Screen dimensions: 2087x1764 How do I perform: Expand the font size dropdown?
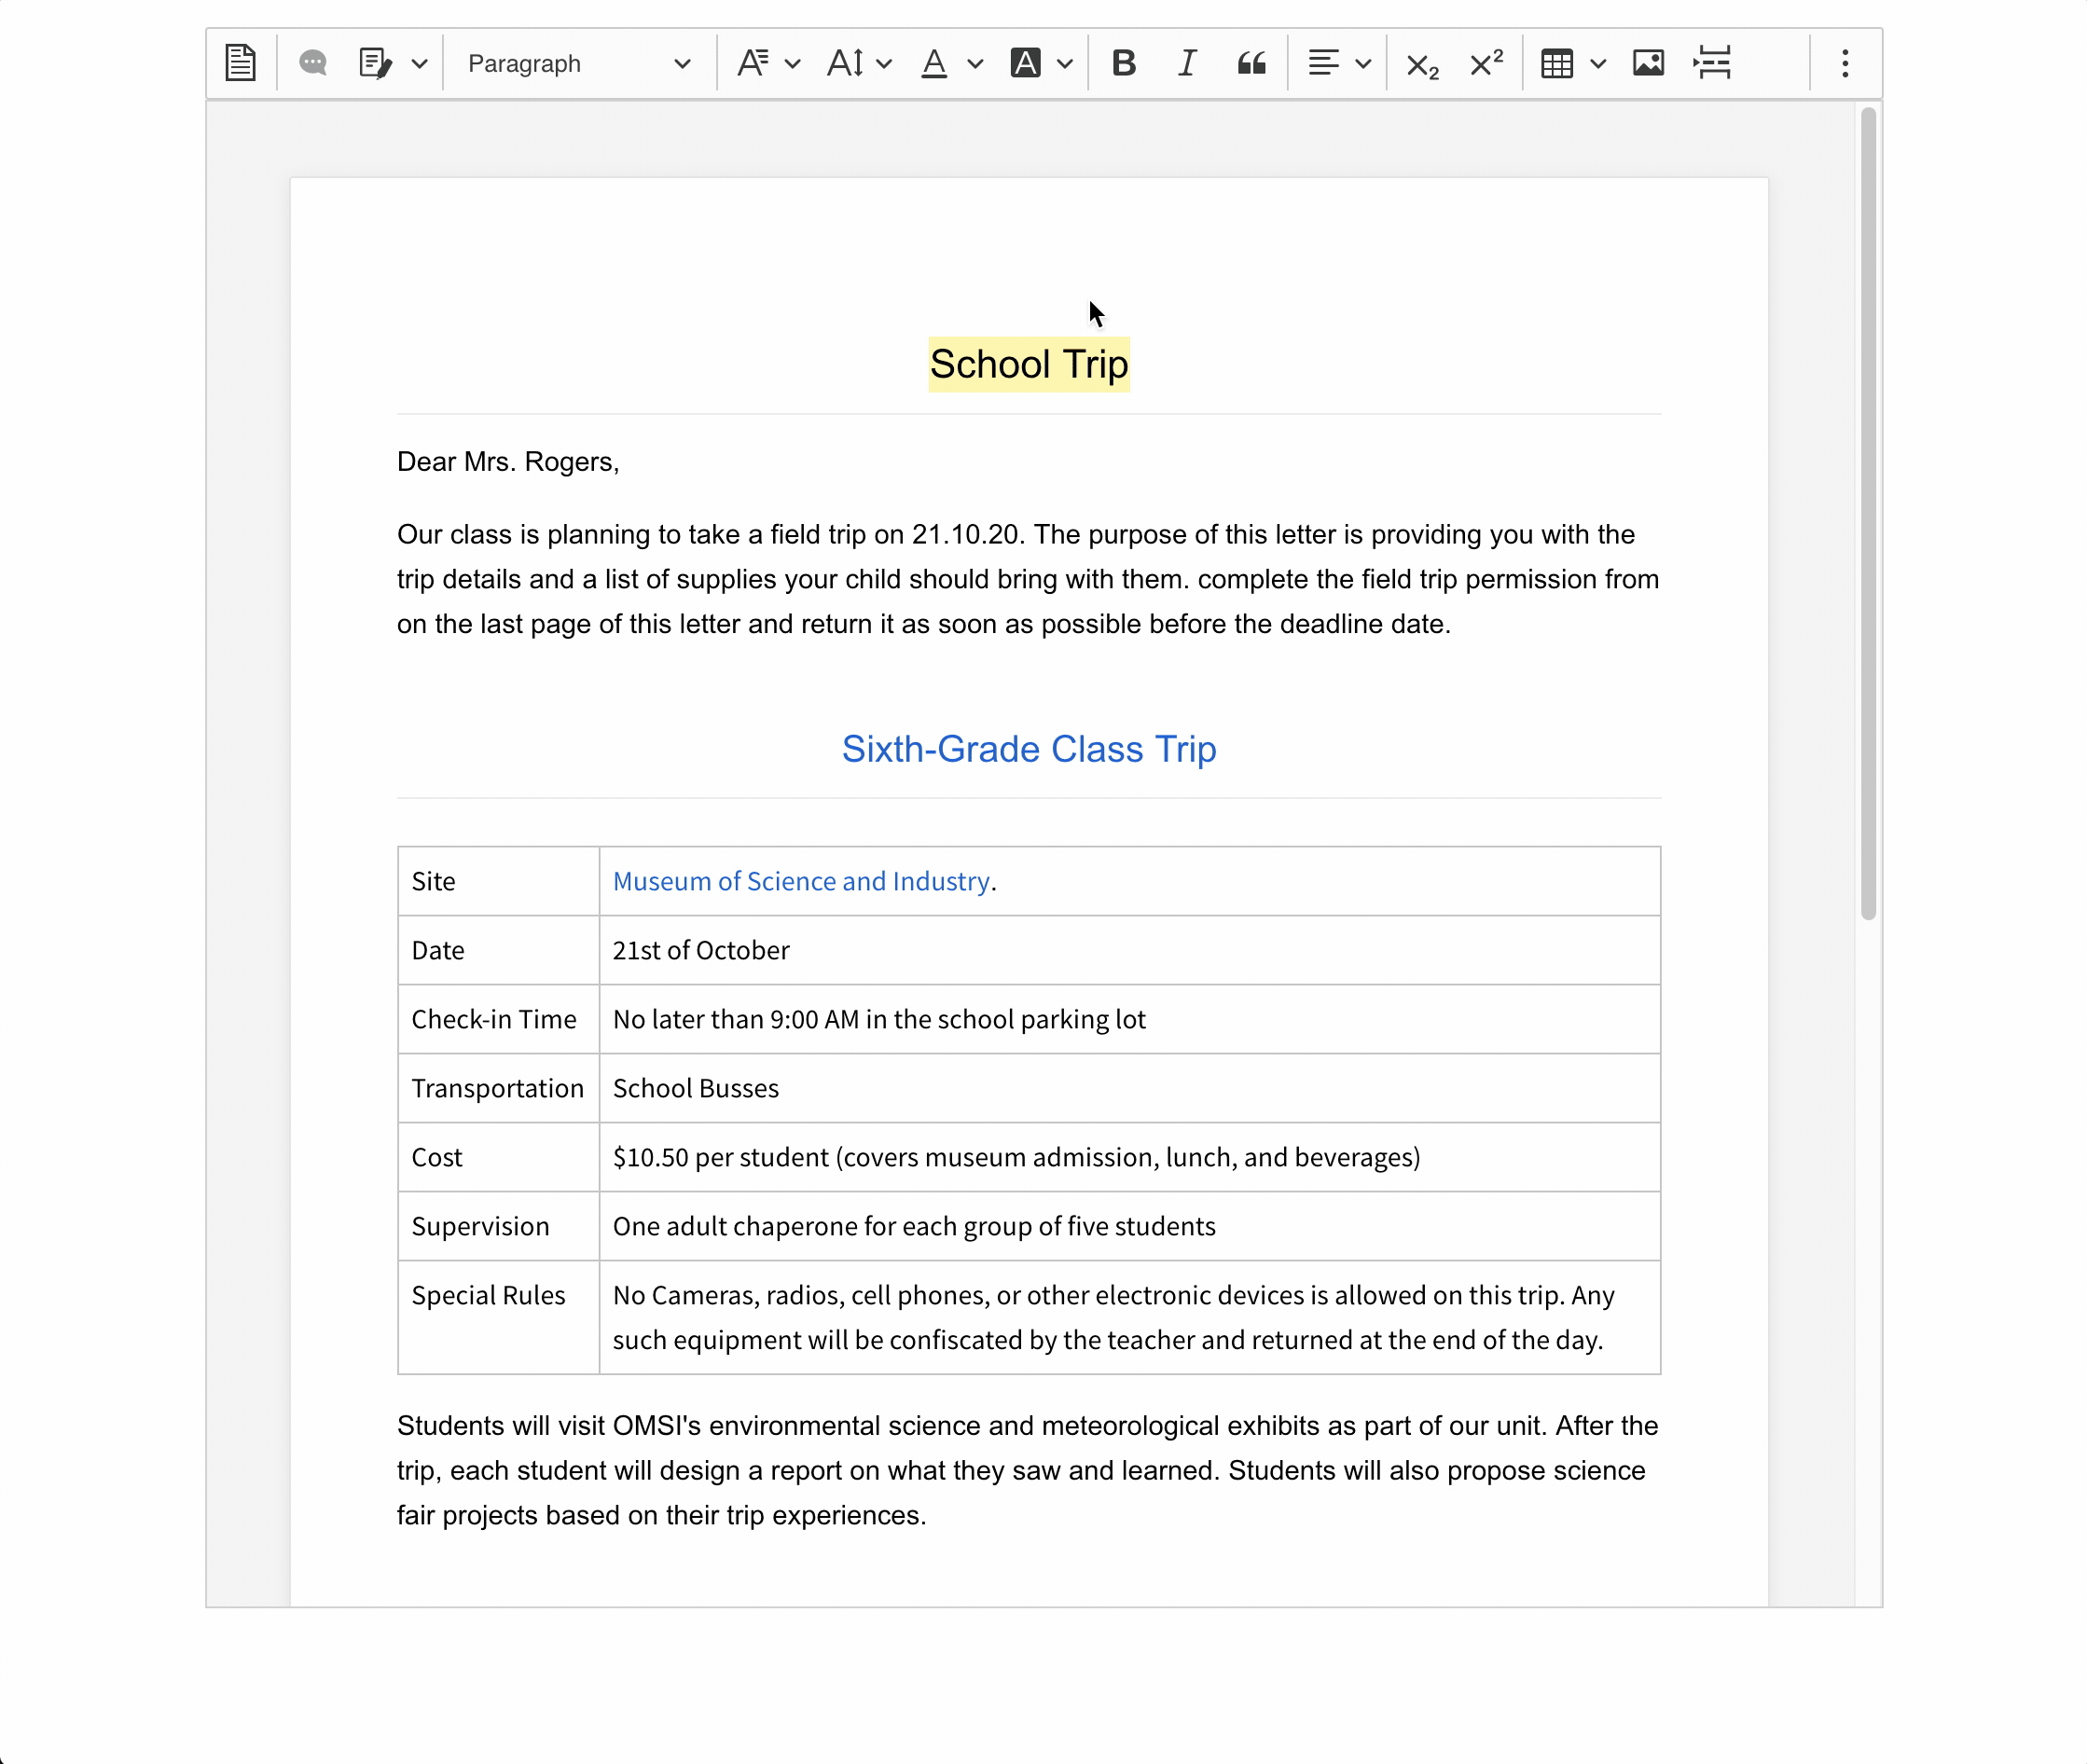(858, 63)
